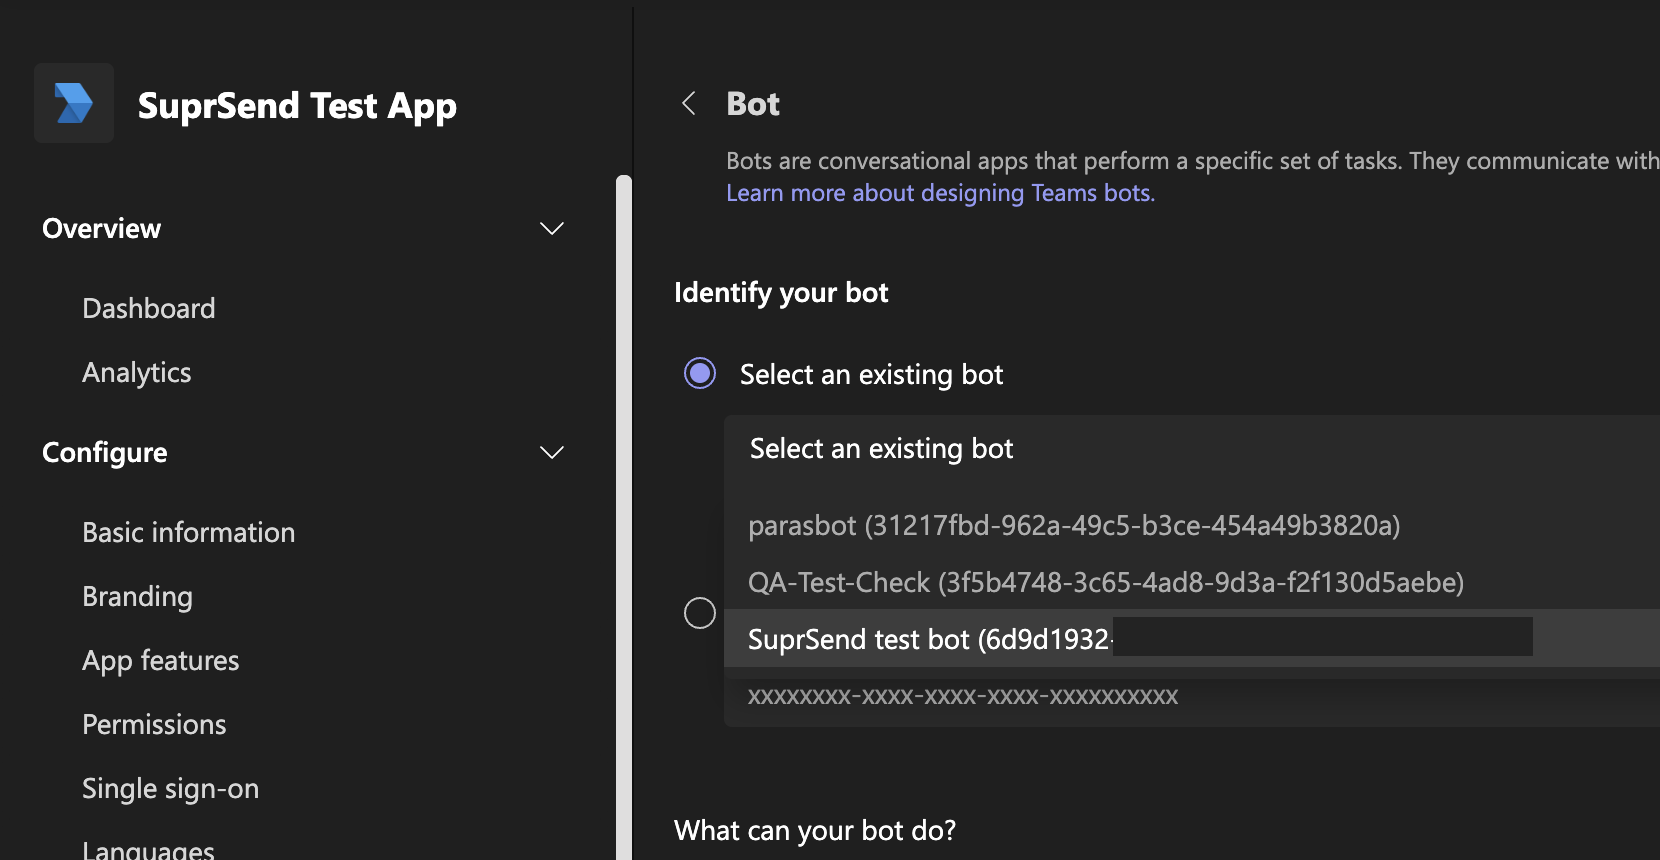Open the Analytics page
Image resolution: width=1660 pixels, height=860 pixels.
tap(137, 372)
